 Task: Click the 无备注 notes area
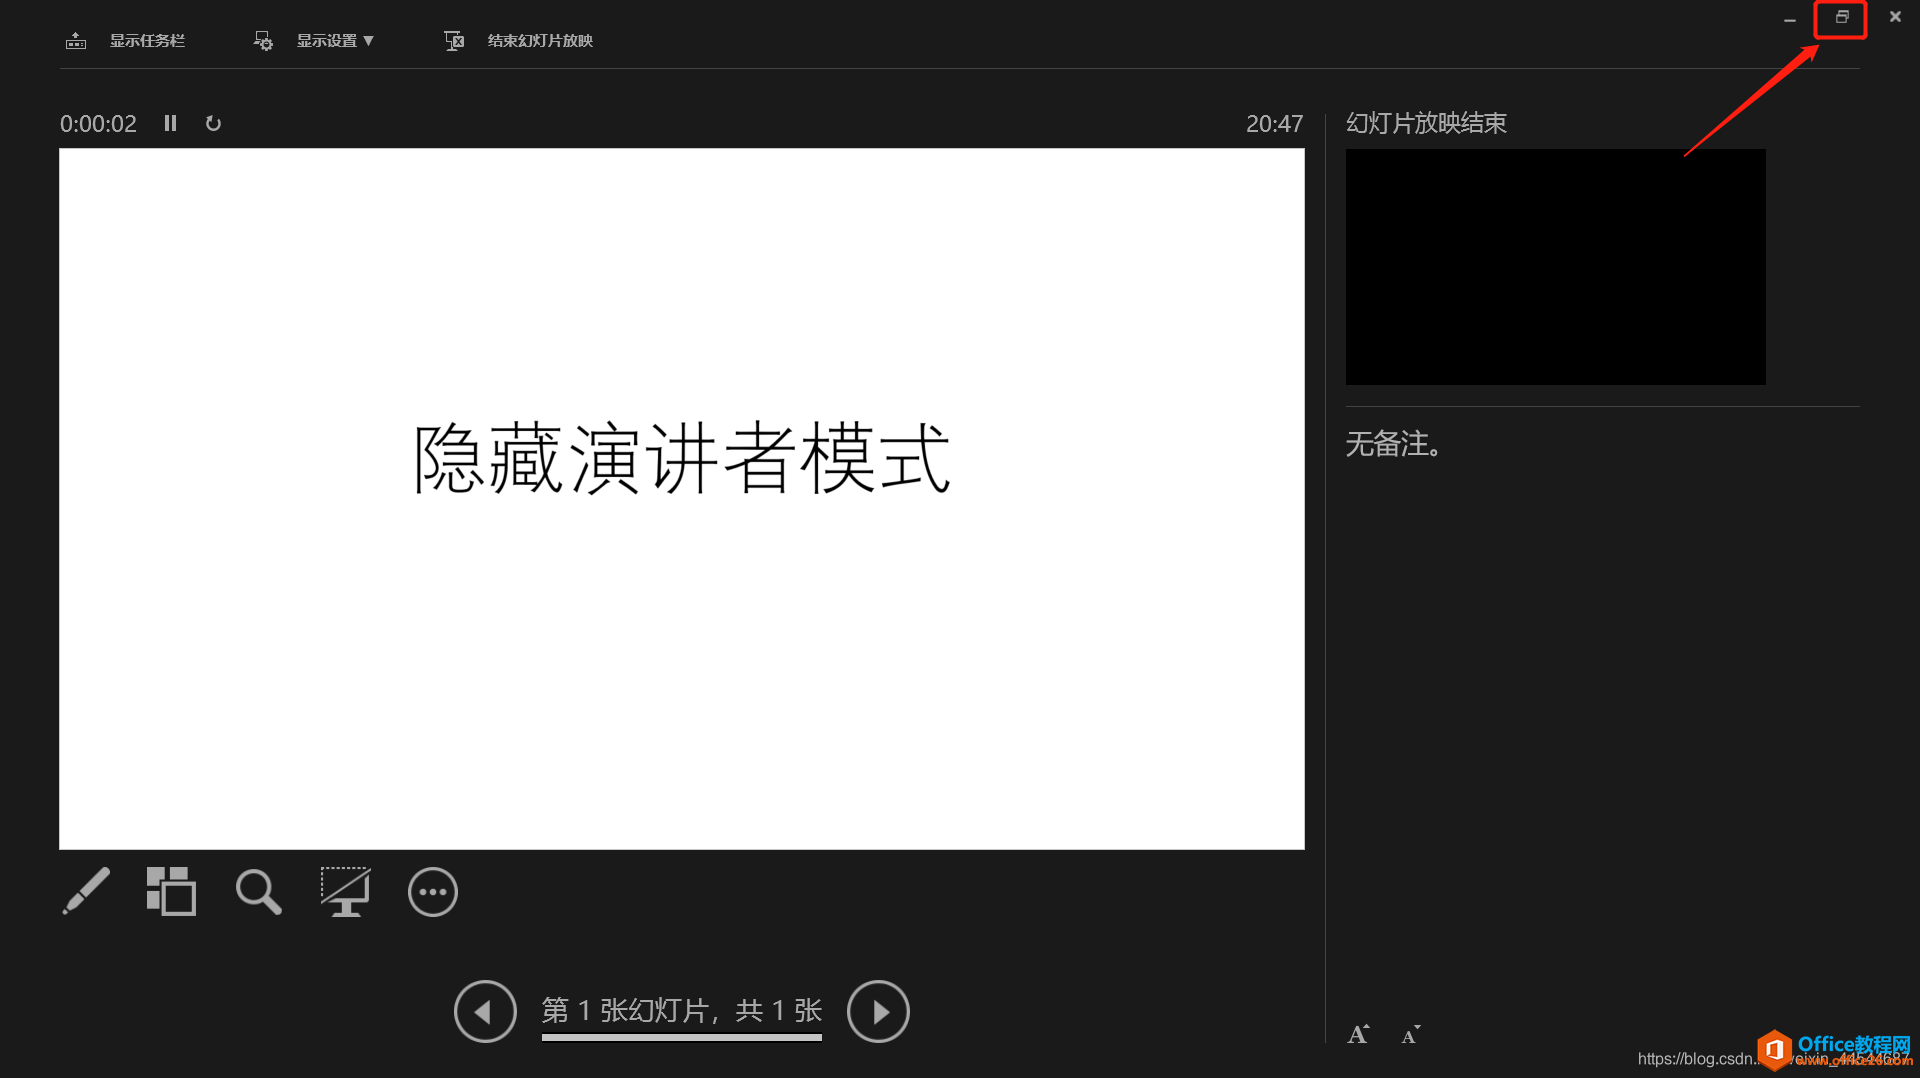(x=1393, y=445)
